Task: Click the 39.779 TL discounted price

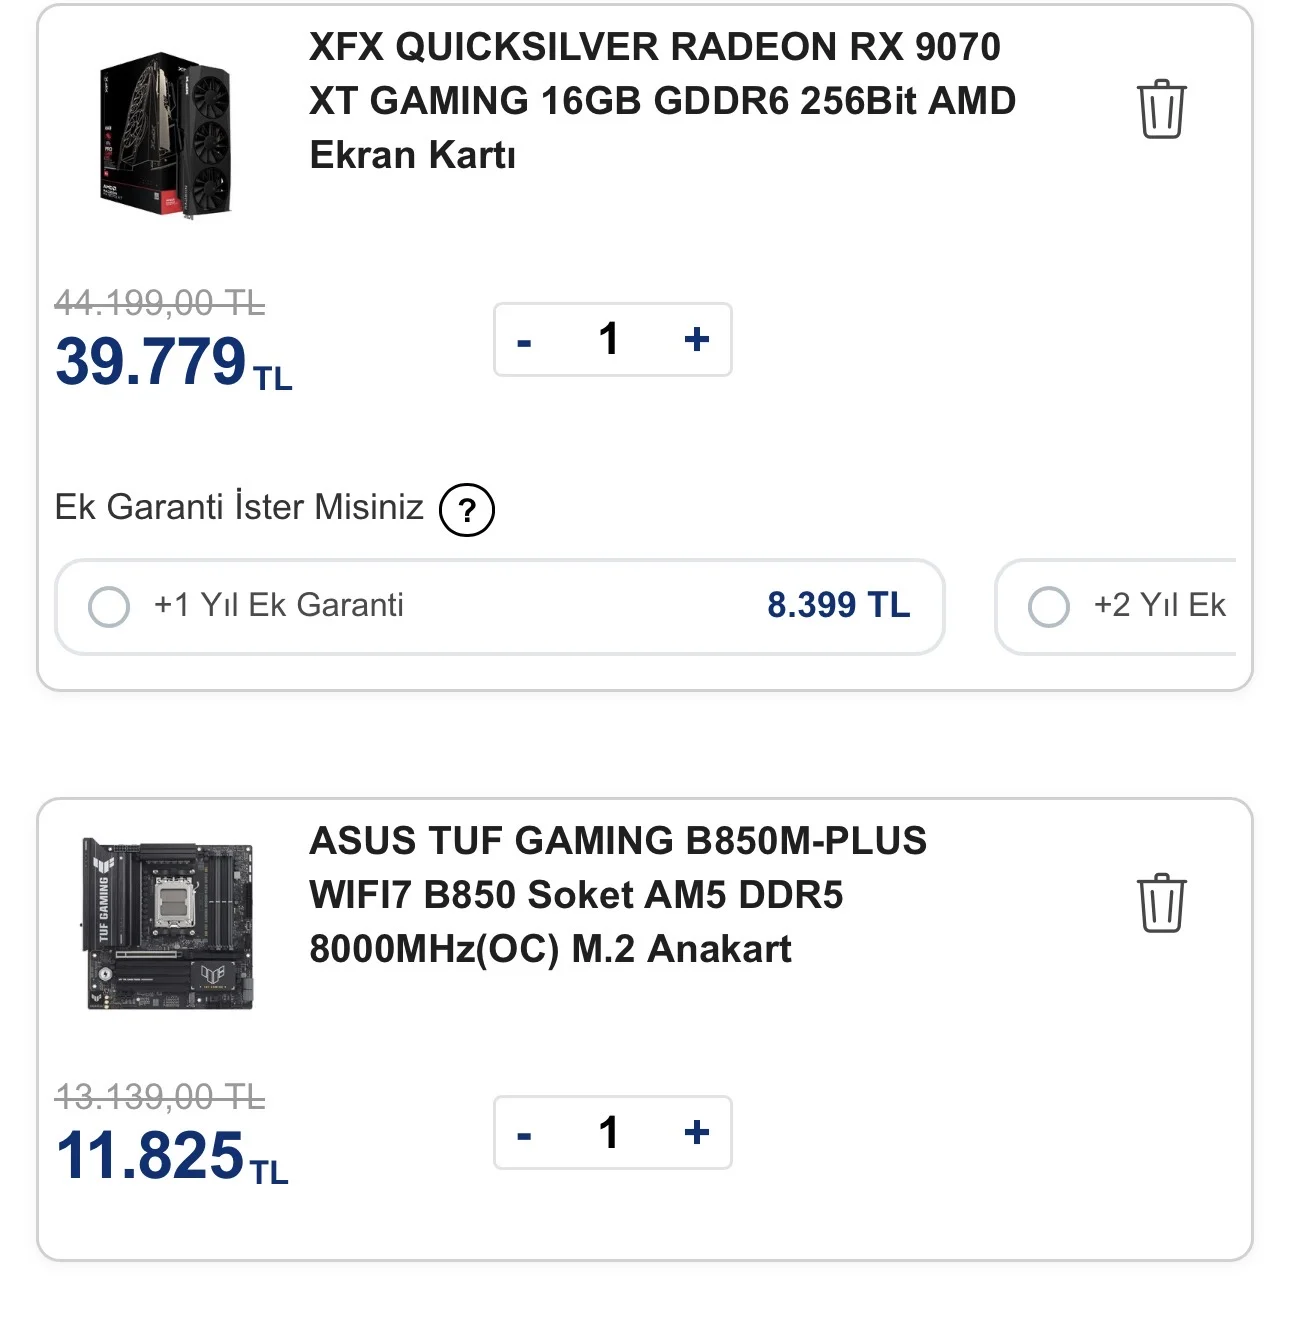Action: (x=173, y=362)
